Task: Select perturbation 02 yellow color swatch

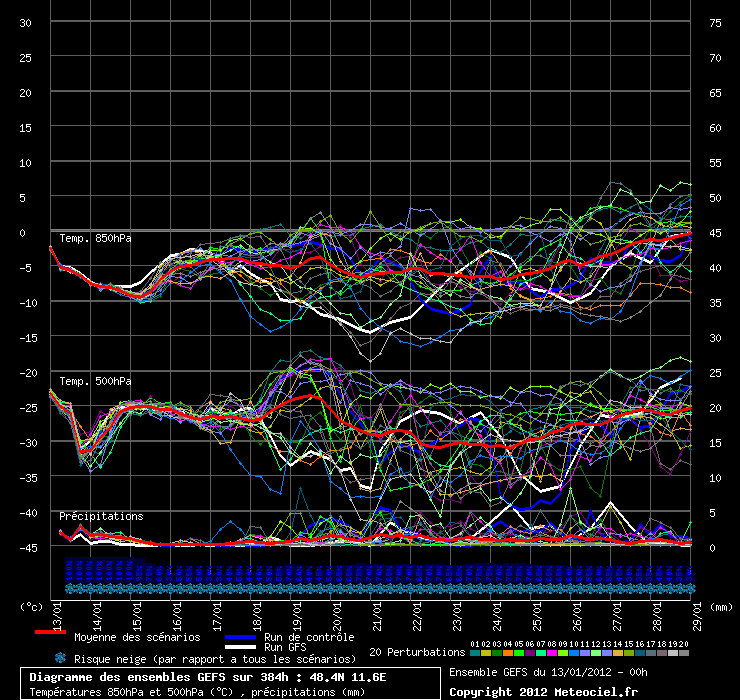Action: click(486, 653)
